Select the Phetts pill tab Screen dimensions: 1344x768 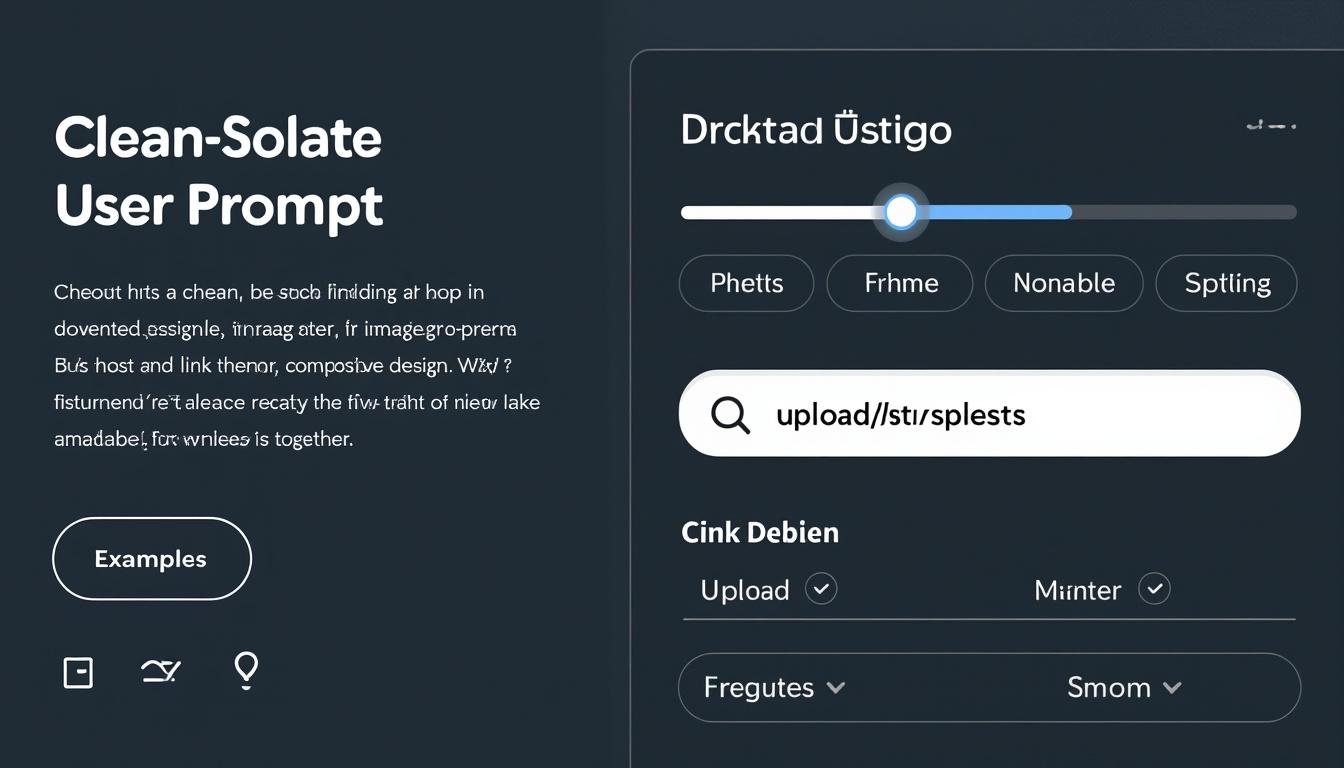(x=747, y=283)
